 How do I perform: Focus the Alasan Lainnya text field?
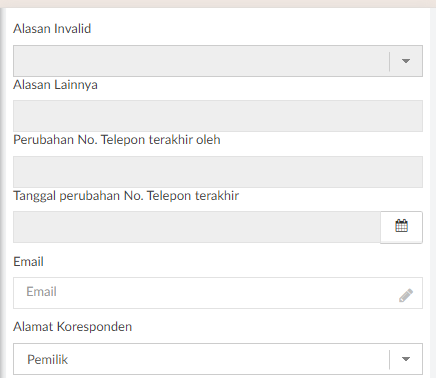pyautogui.click(x=218, y=116)
